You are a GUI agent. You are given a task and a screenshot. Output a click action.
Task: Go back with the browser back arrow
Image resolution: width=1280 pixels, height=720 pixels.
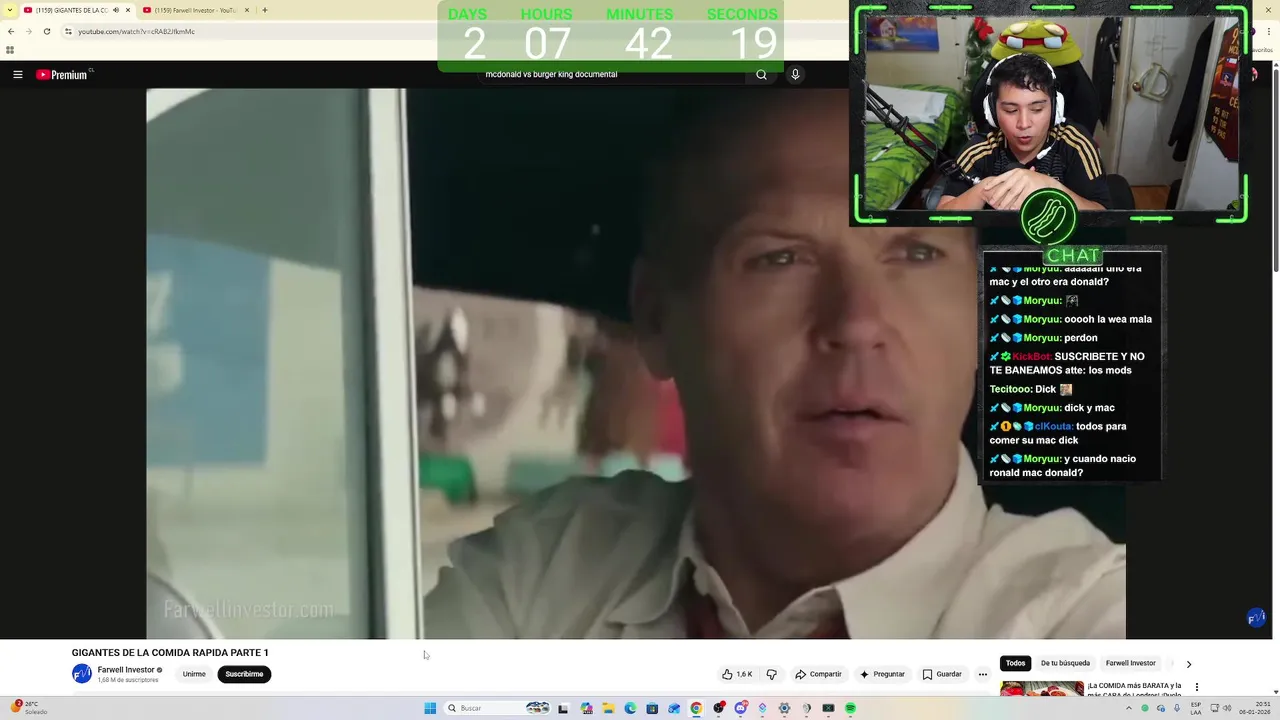click(11, 31)
